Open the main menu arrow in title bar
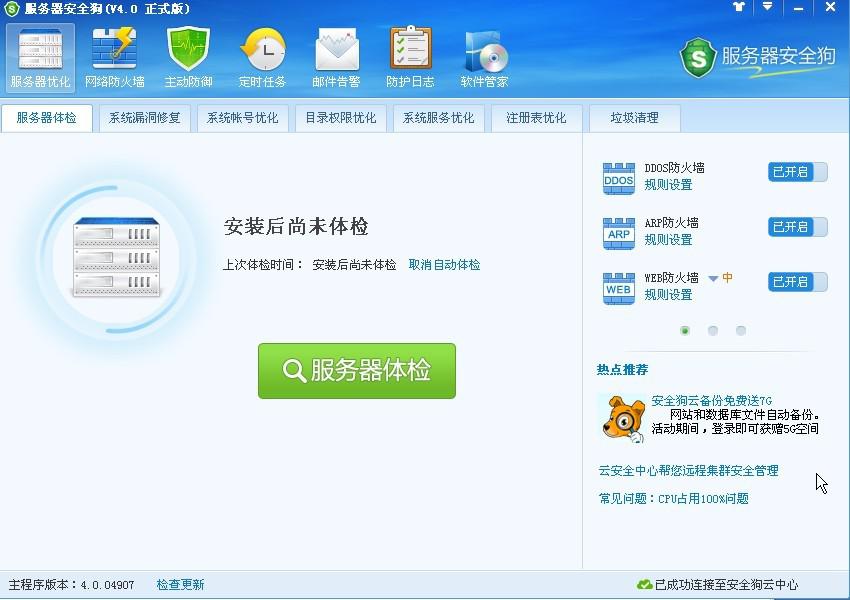This screenshot has width=850, height=600. (x=767, y=7)
